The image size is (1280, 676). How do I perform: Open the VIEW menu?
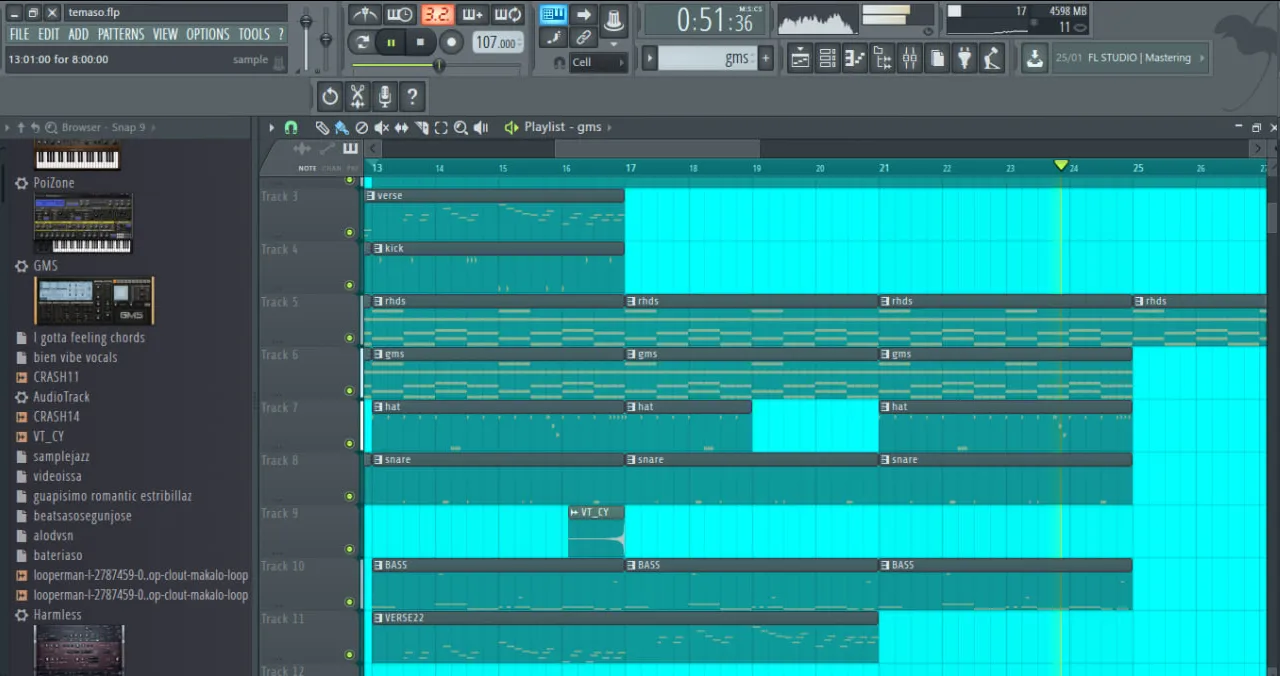click(x=166, y=34)
